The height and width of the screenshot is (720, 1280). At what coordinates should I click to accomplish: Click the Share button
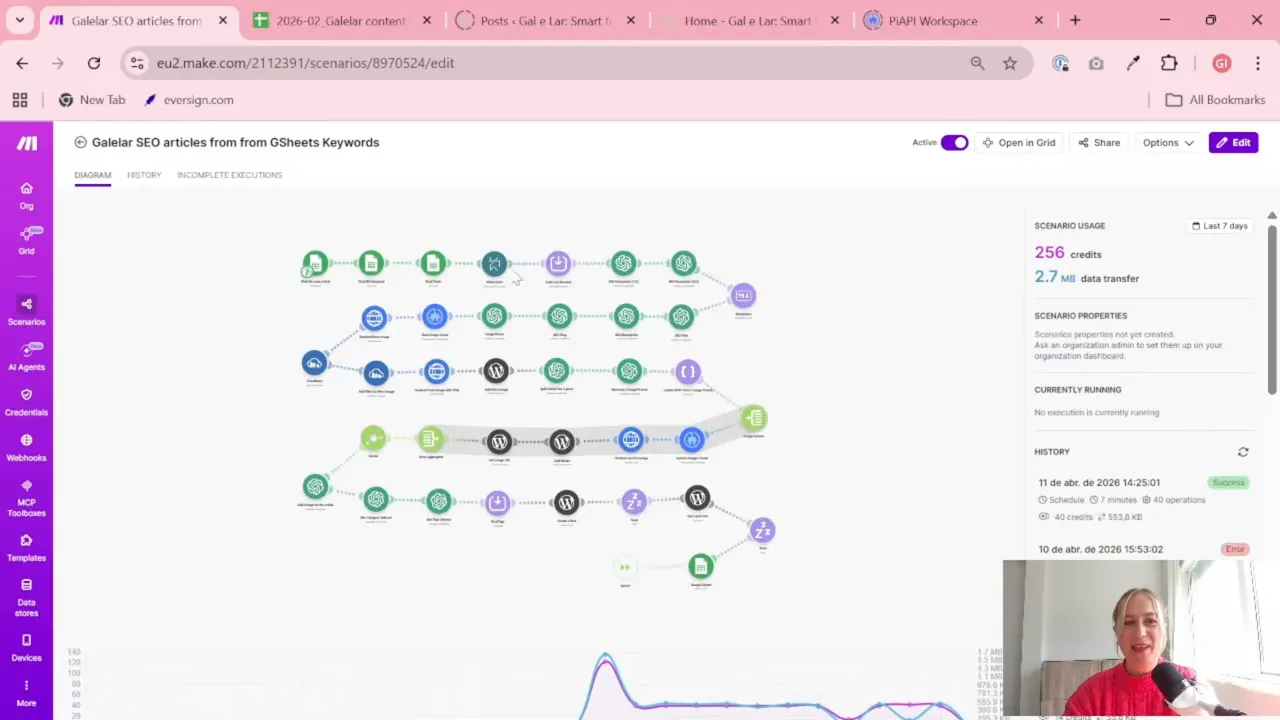coord(1098,142)
